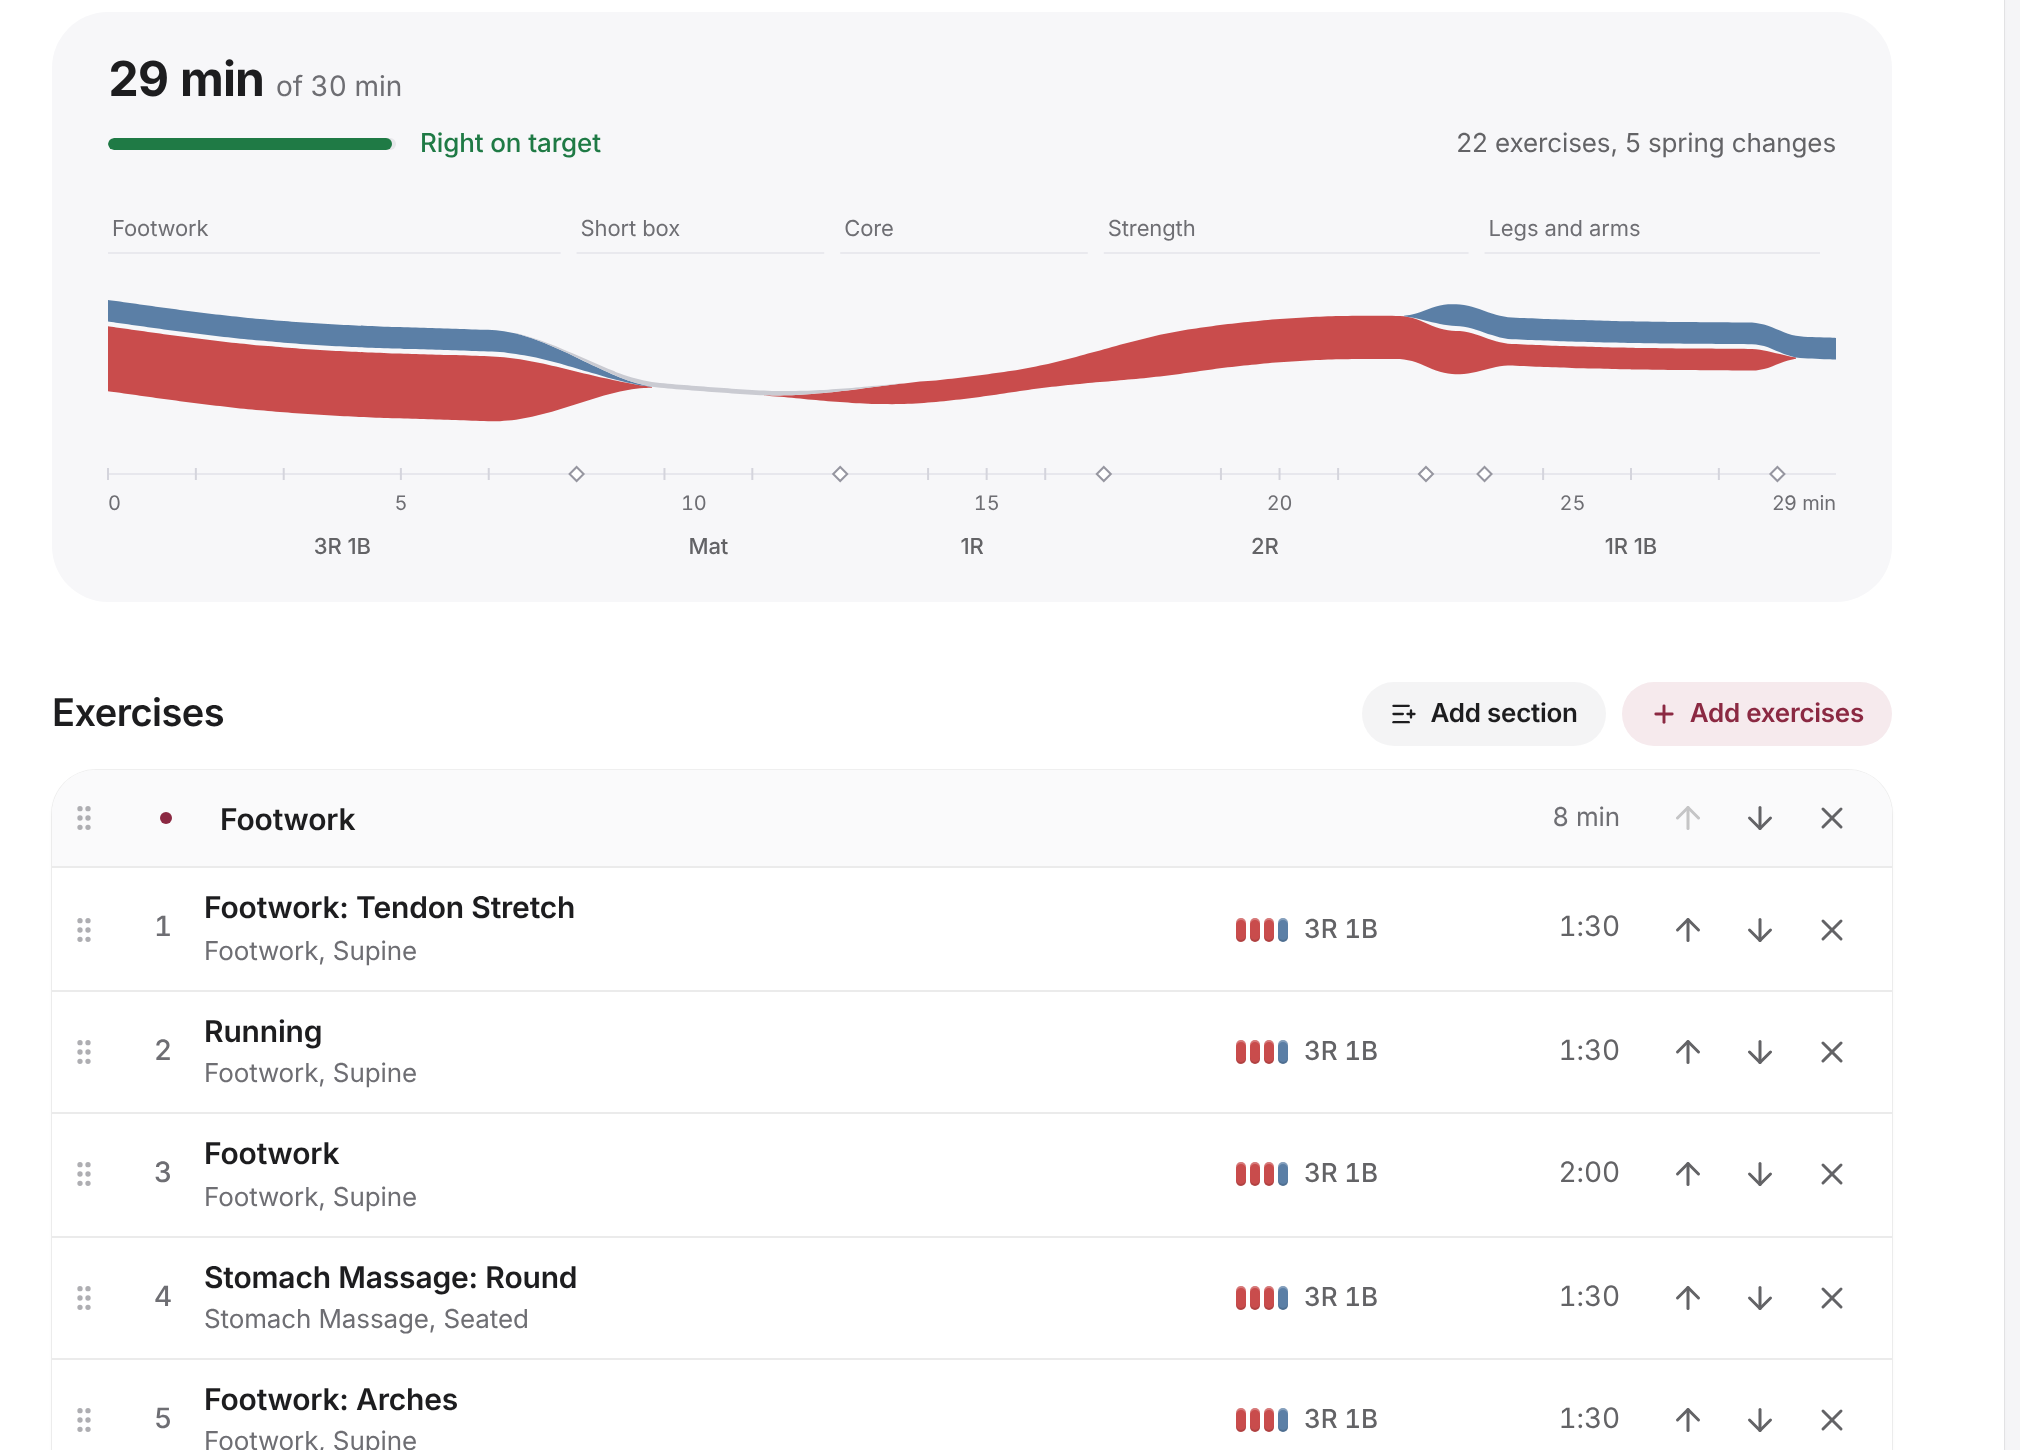
Task: Select the Strength section label in chart
Action: pyautogui.click(x=1151, y=228)
